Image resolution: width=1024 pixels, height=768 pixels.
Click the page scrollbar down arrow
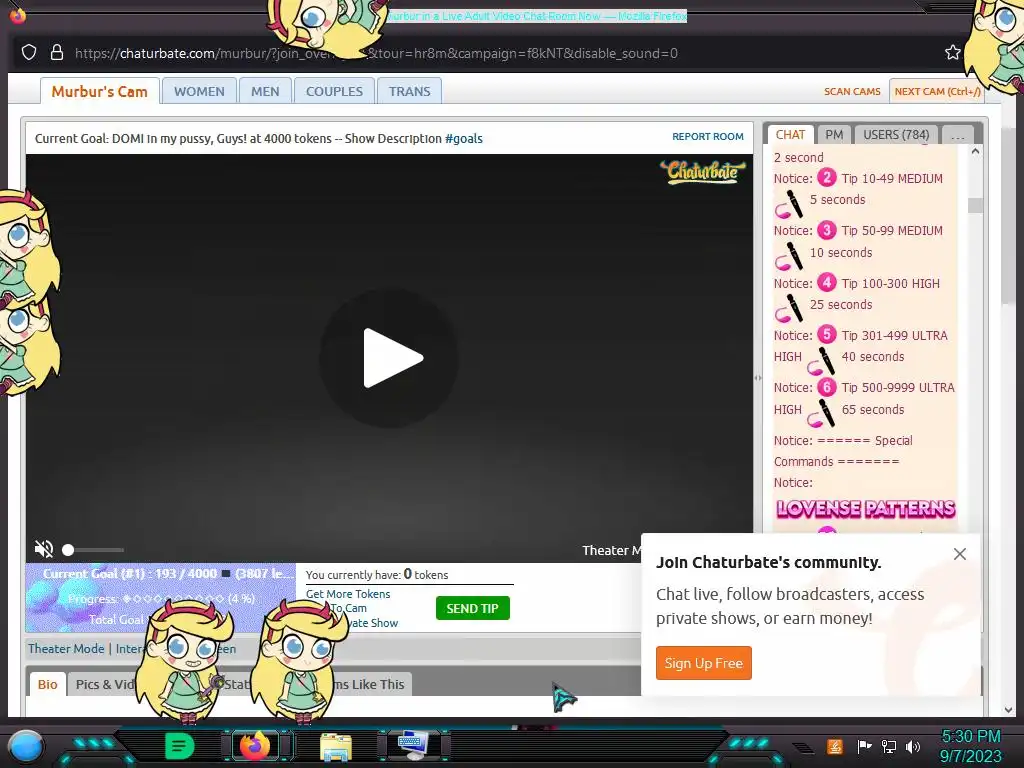pos(1008,709)
